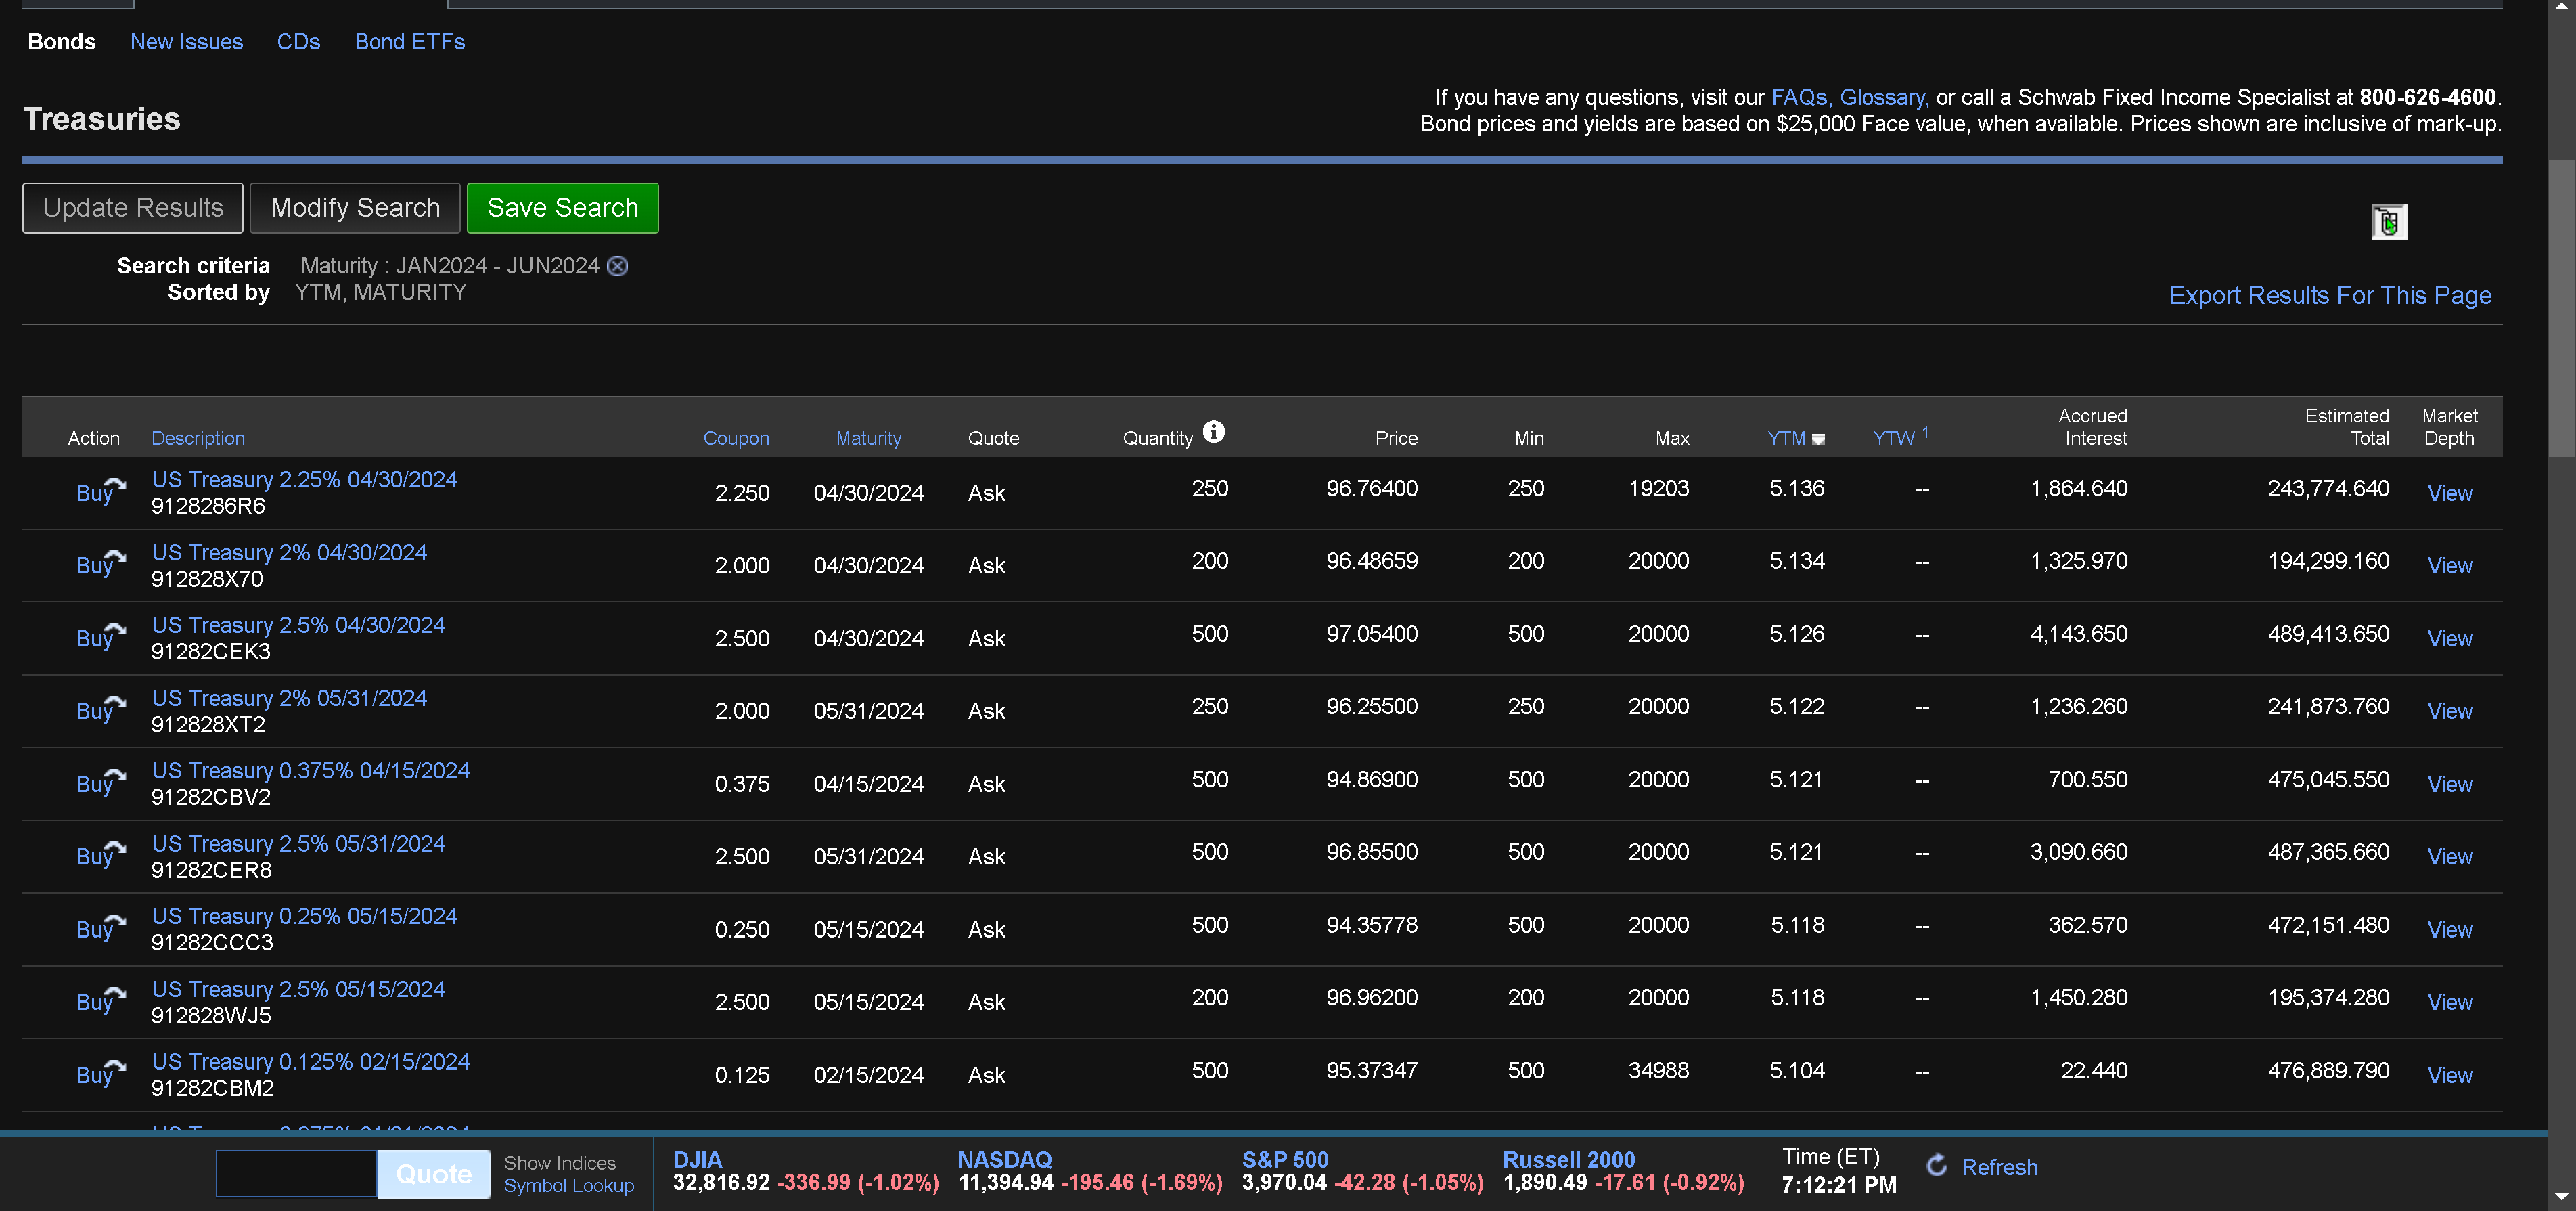Open US Treasury 2% 04/30/2024 details
This screenshot has height=1211, width=2576.
tap(289, 553)
